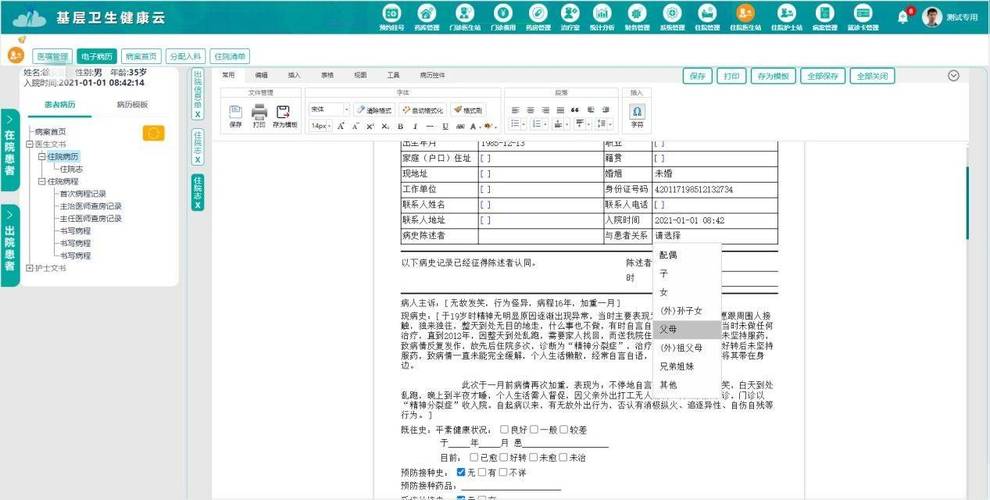Click the 保存 floppy icon in 文件管理

tap(236, 112)
